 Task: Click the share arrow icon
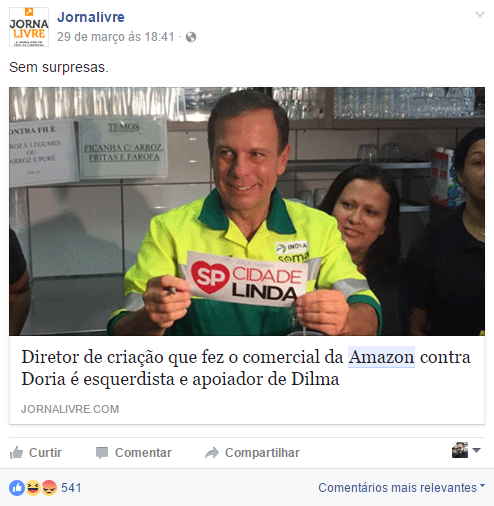(212, 453)
